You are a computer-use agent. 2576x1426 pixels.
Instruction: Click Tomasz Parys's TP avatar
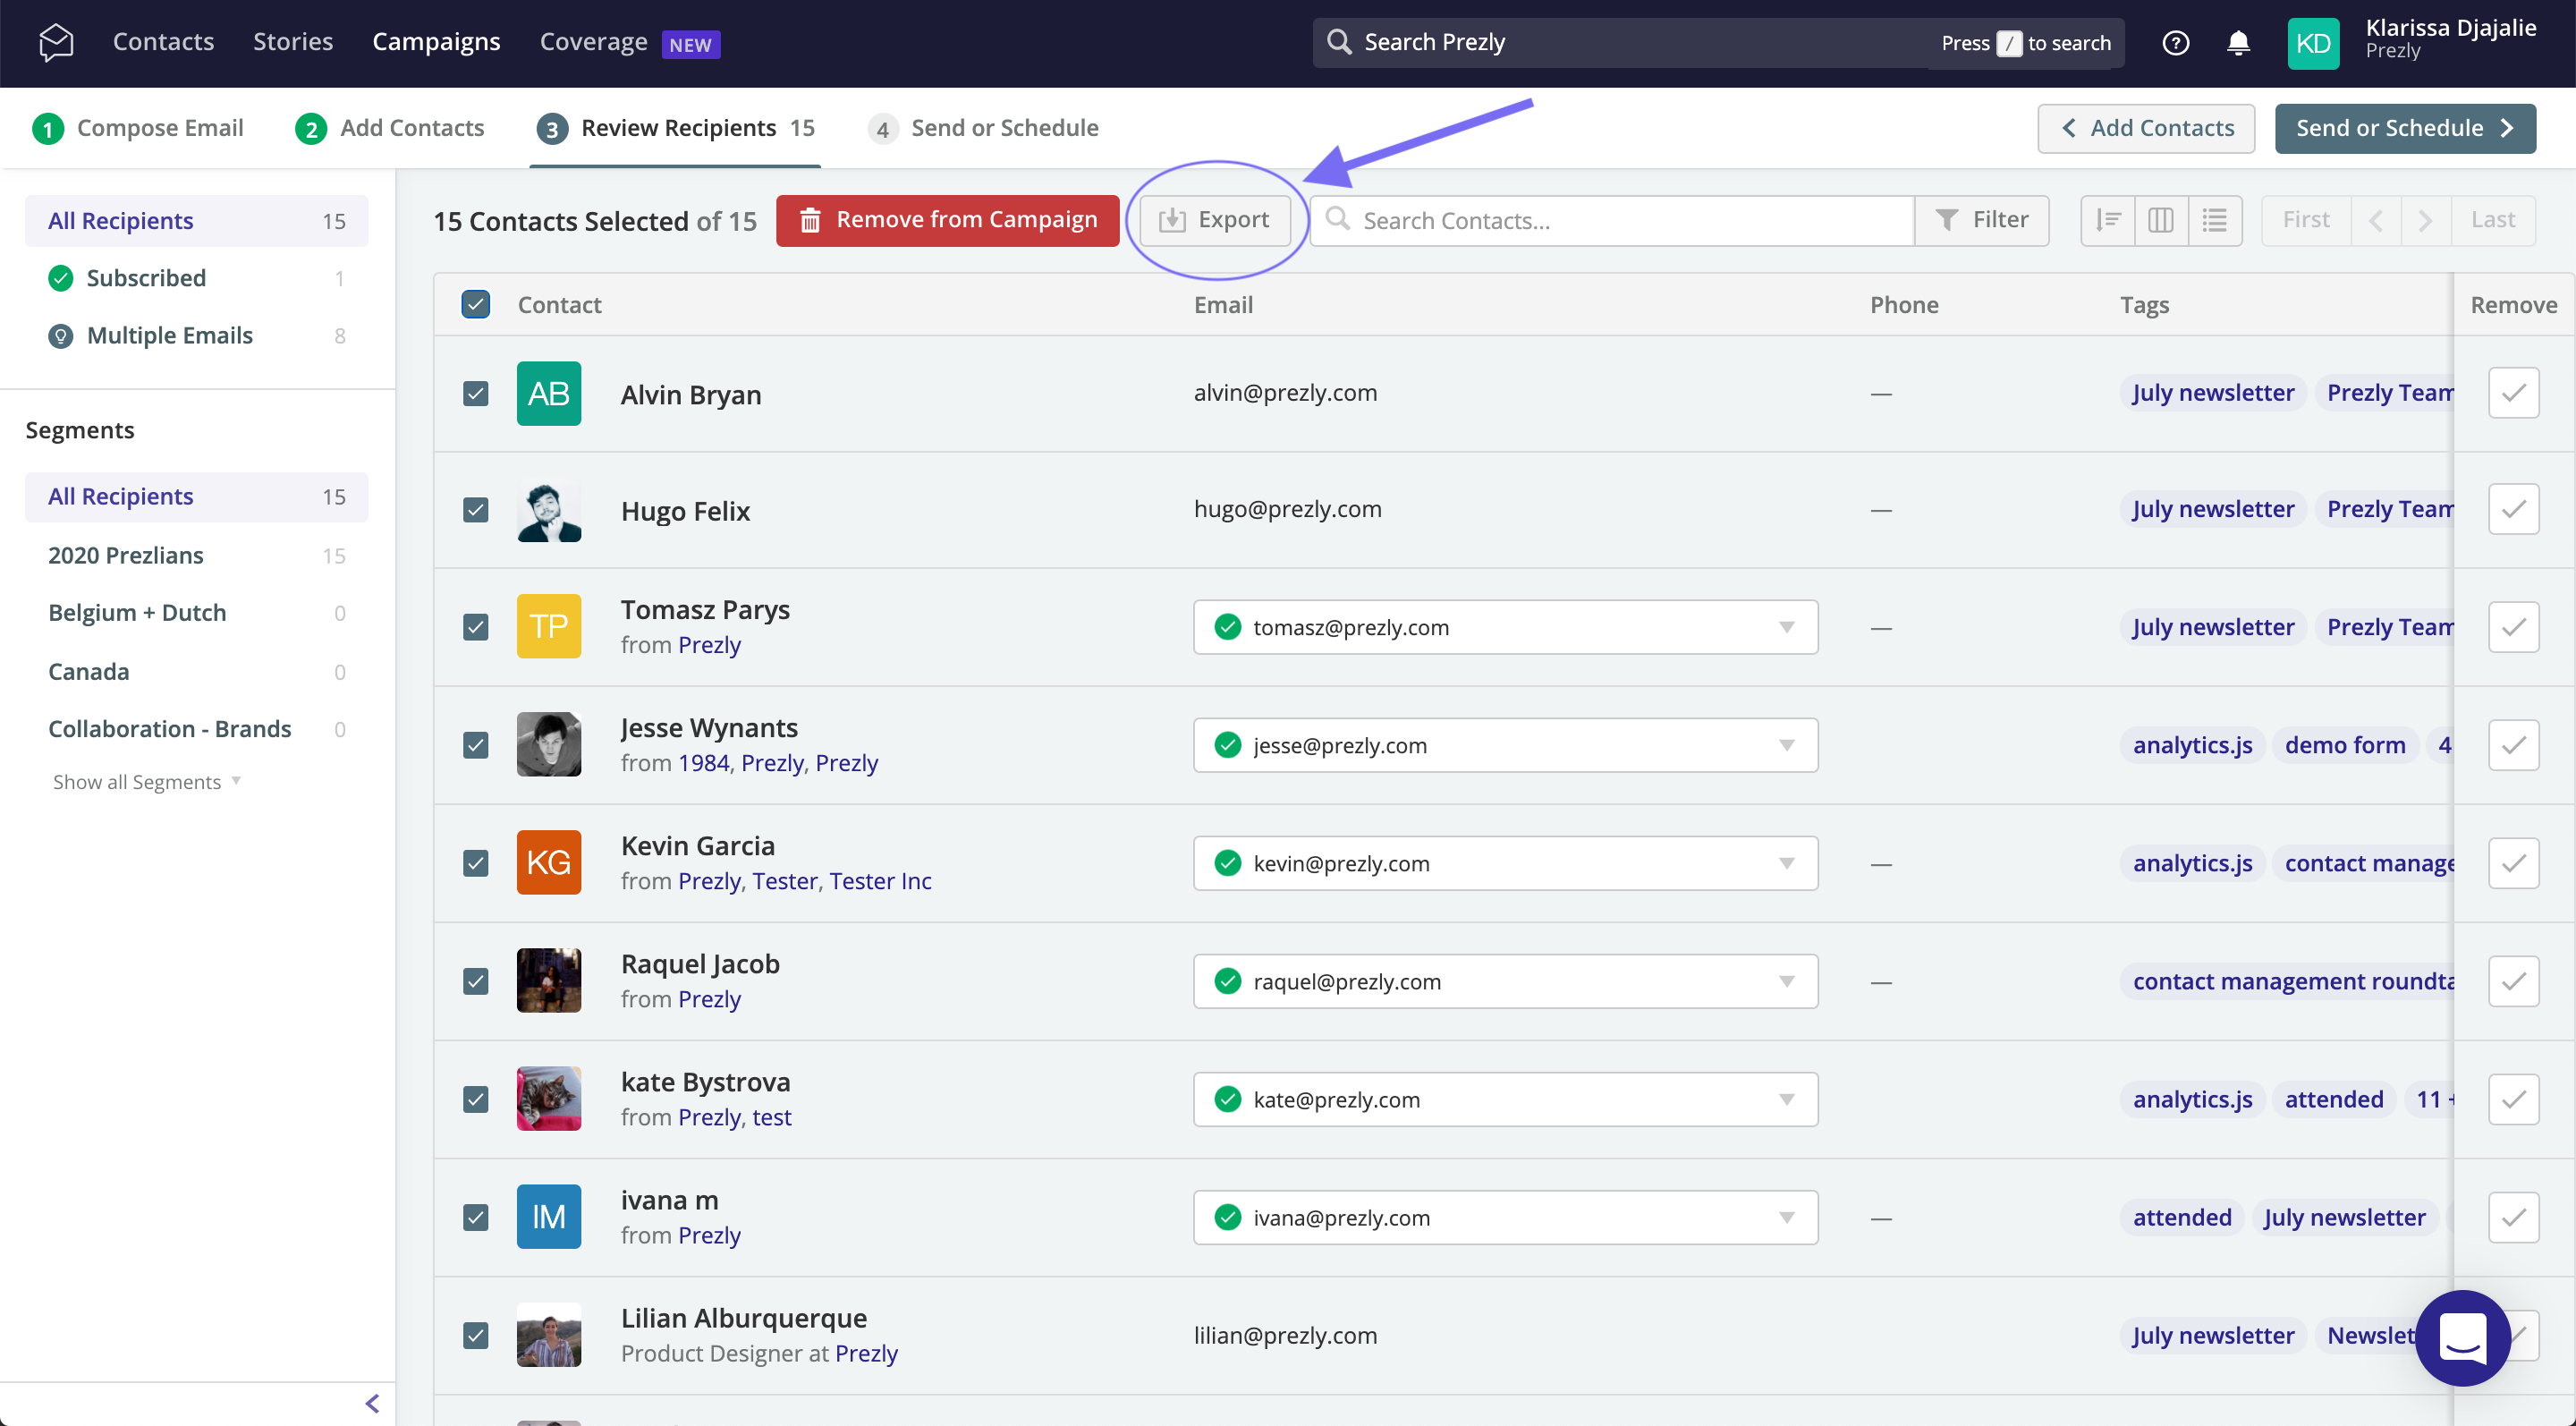(549, 627)
